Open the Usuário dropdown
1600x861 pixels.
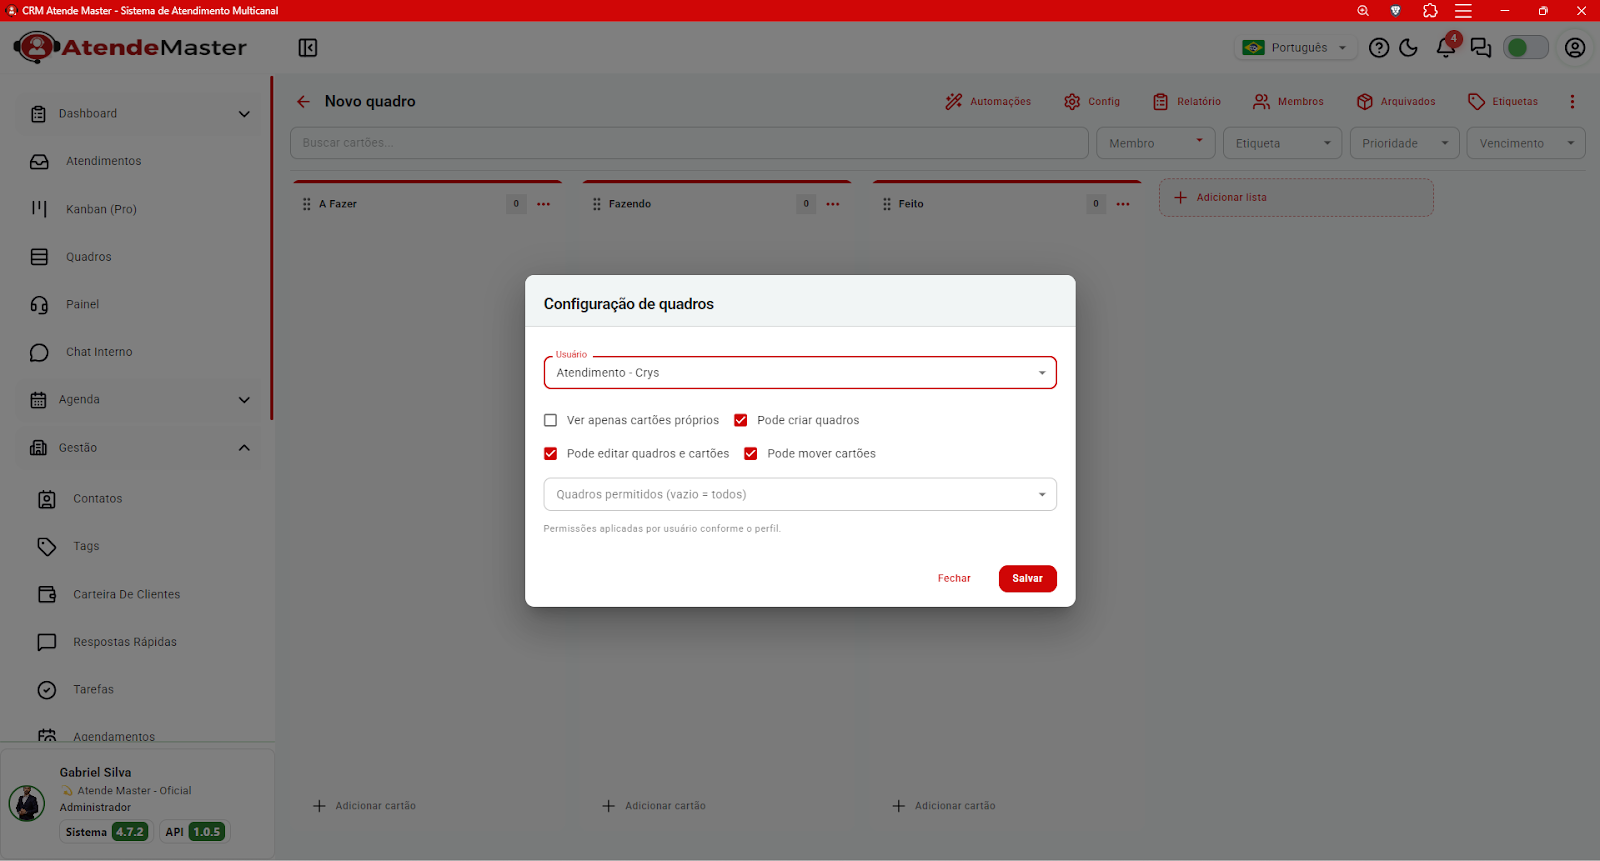click(x=800, y=373)
